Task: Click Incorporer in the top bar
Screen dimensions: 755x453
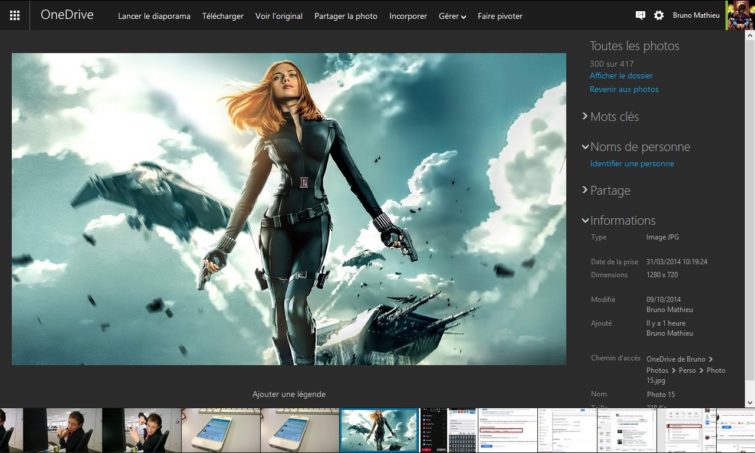Action: (408, 16)
